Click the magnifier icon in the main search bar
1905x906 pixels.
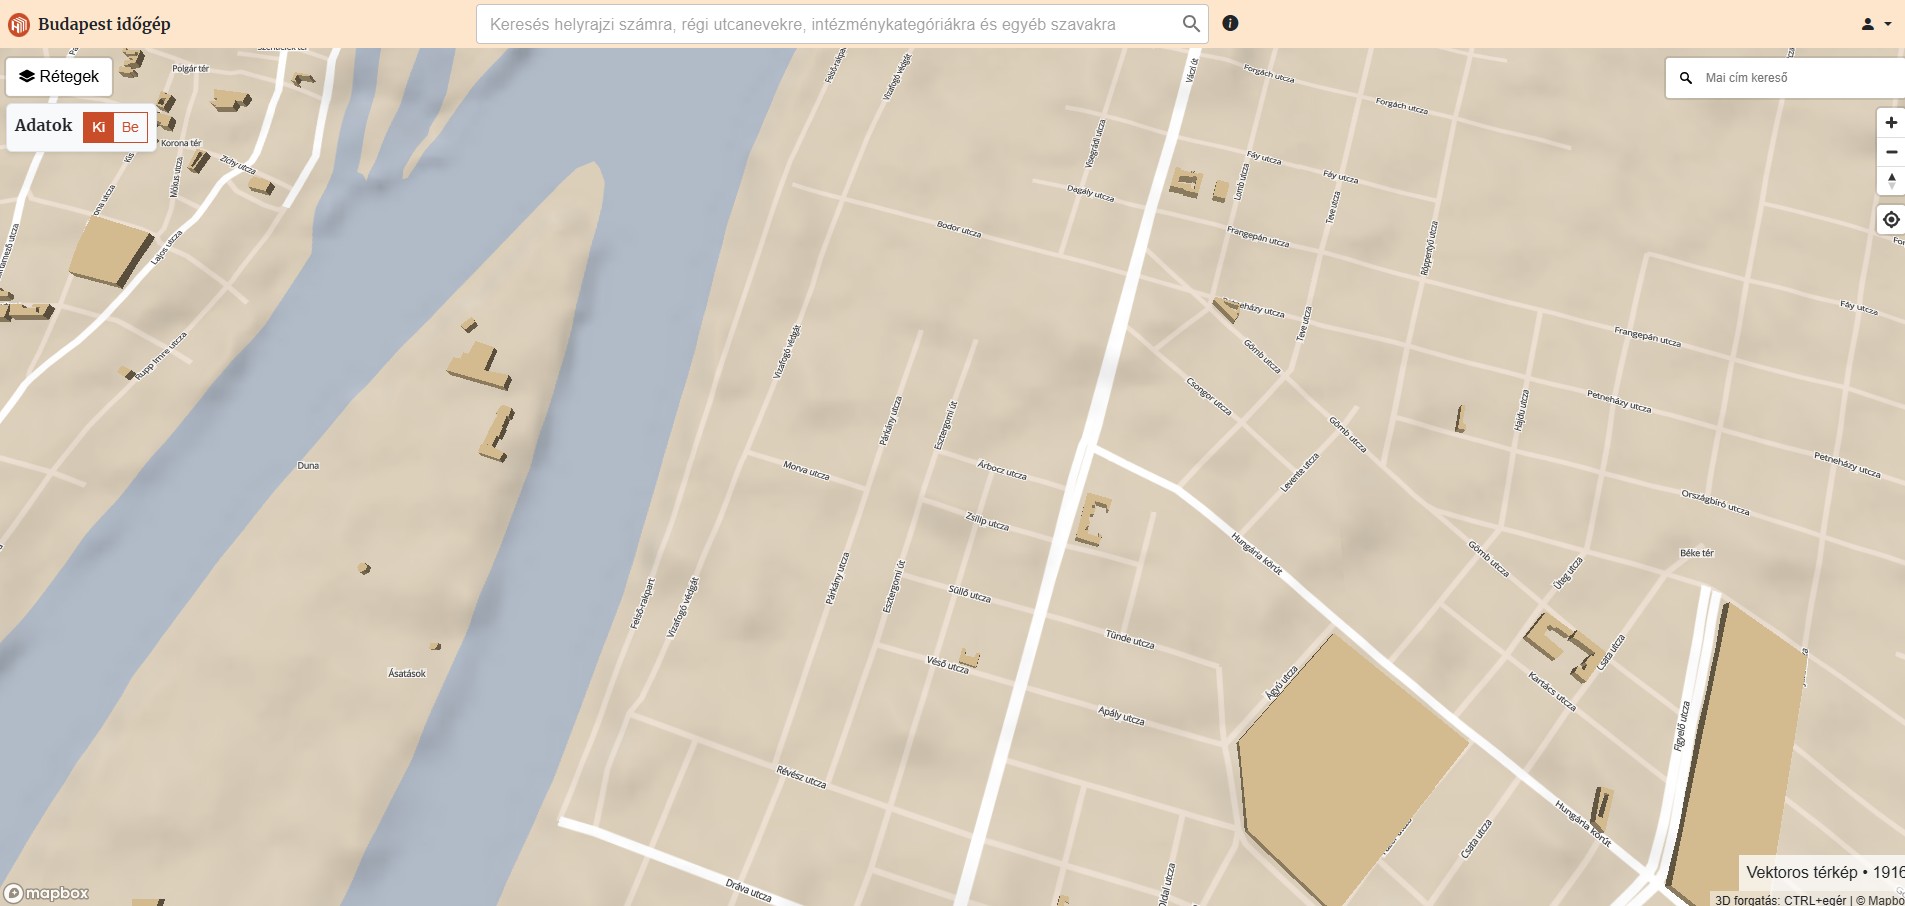coord(1190,24)
